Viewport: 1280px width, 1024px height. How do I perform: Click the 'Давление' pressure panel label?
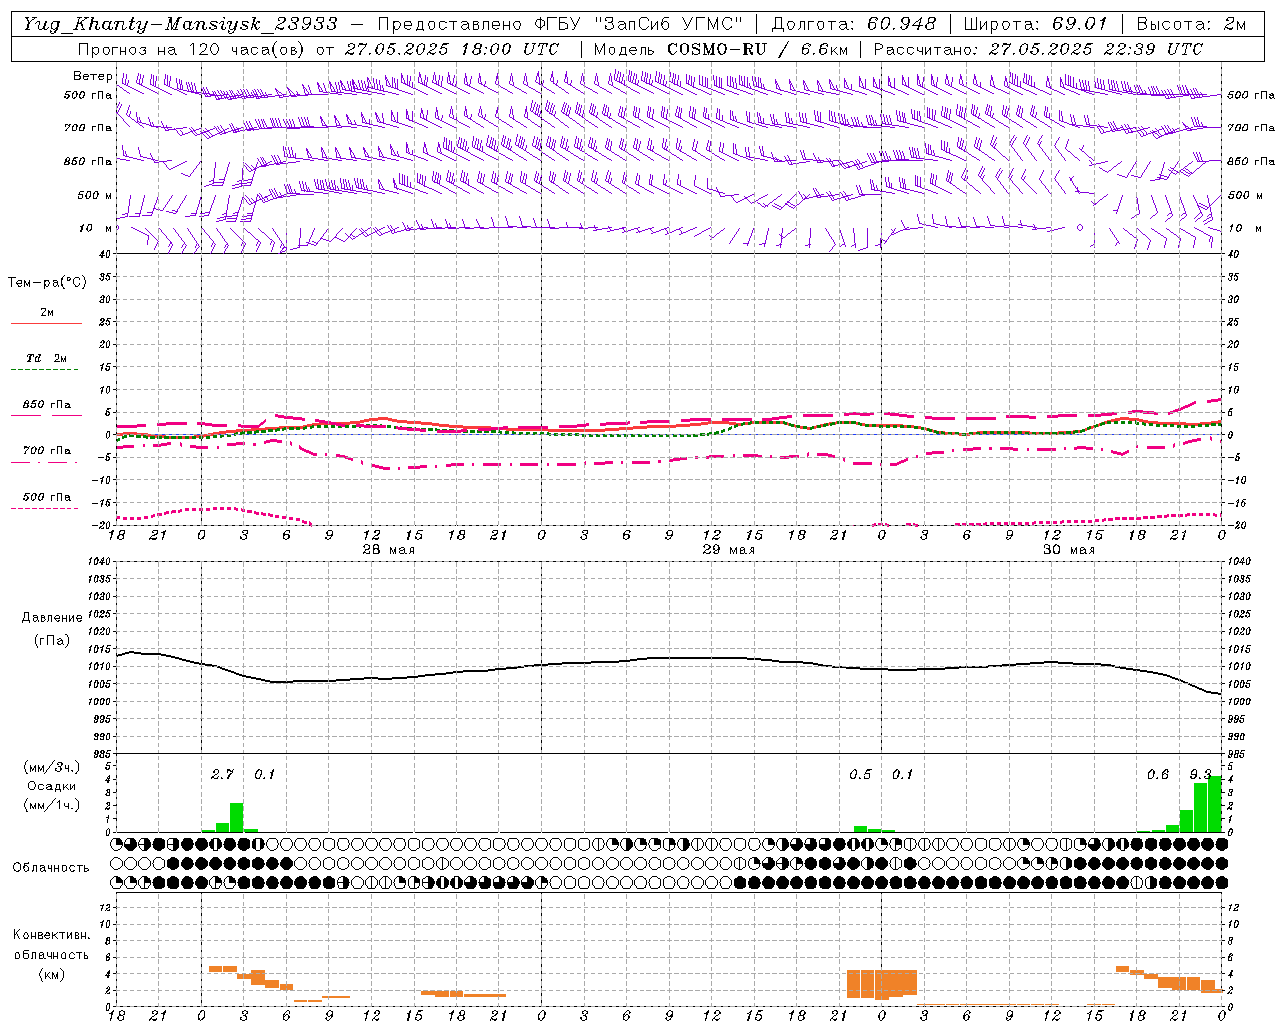pos(52,617)
